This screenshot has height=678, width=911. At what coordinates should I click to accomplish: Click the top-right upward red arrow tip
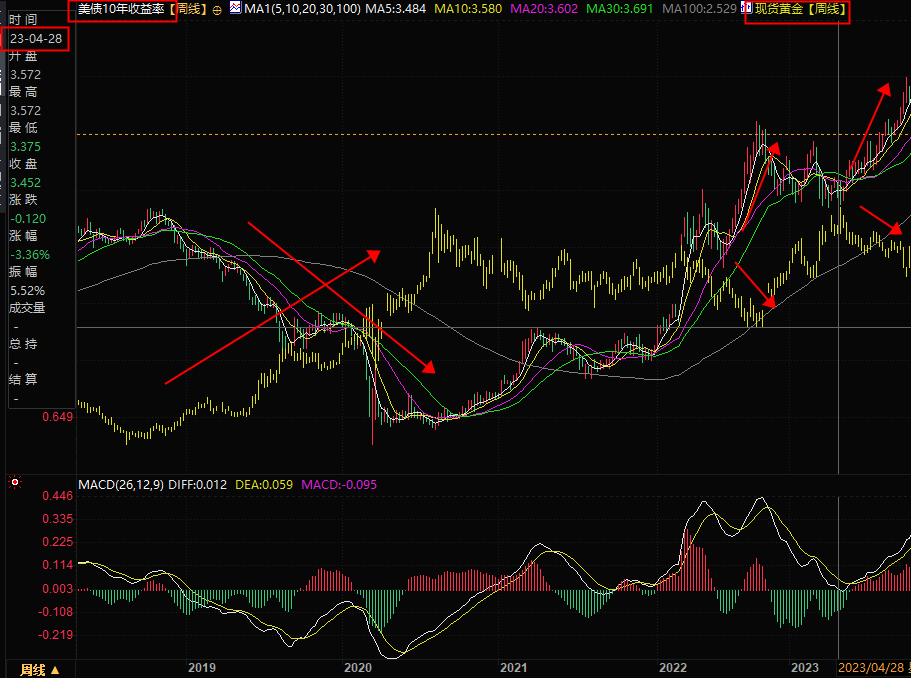click(x=885, y=84)
